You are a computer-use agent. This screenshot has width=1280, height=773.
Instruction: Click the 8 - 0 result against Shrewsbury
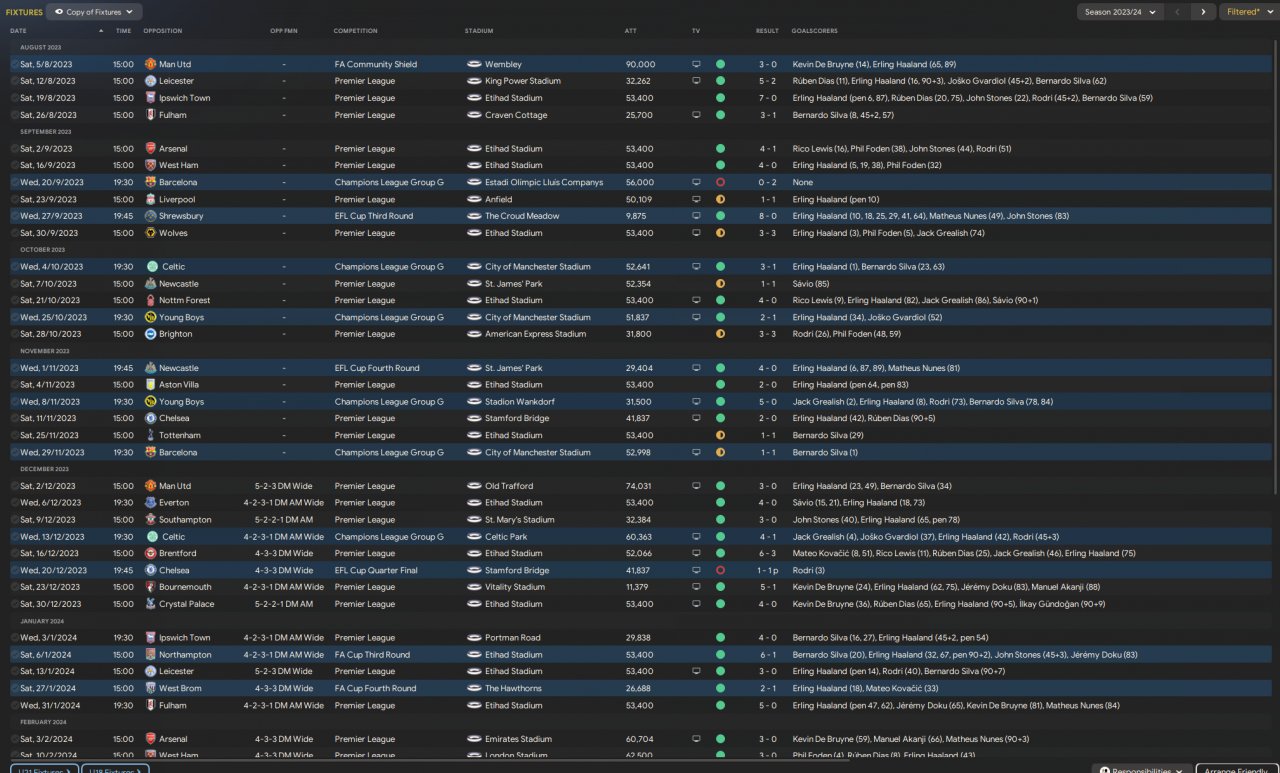coord(767,216)
